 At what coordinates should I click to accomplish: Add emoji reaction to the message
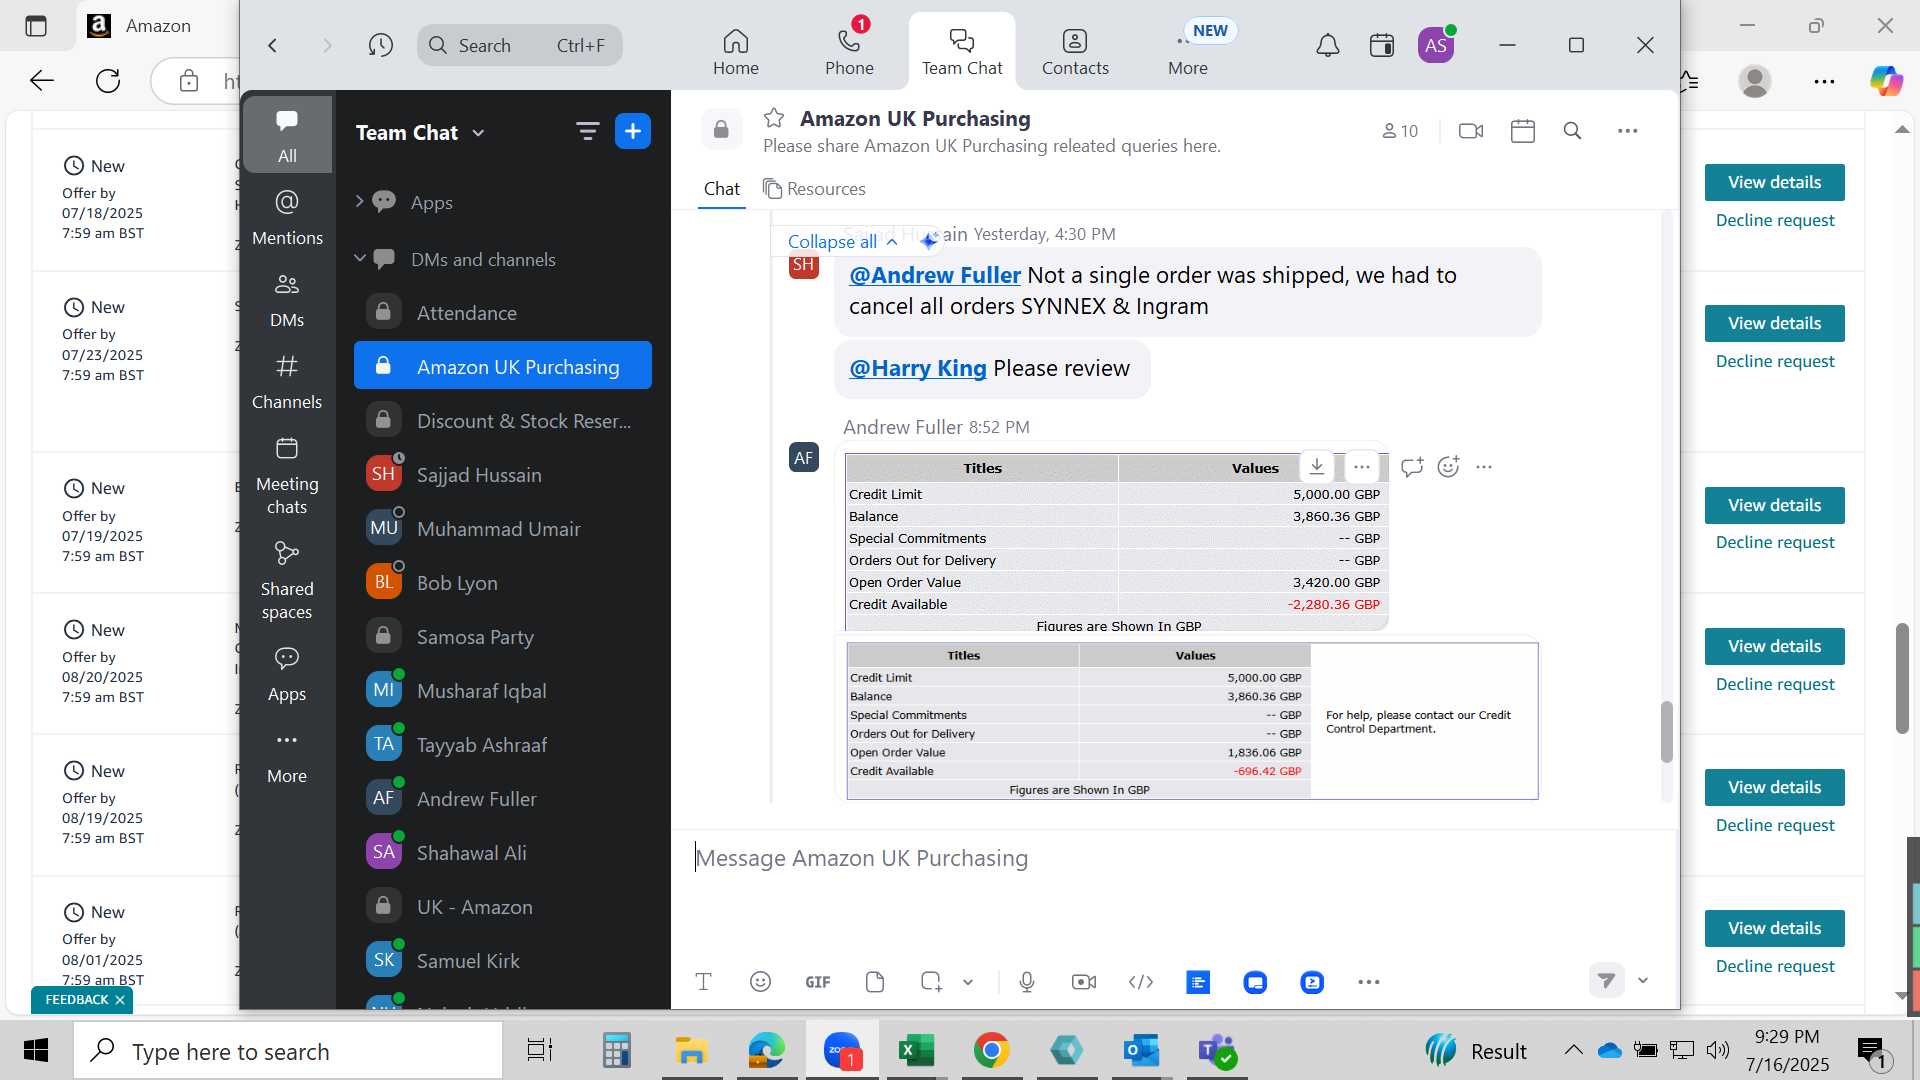click(x=1448, y=466)
